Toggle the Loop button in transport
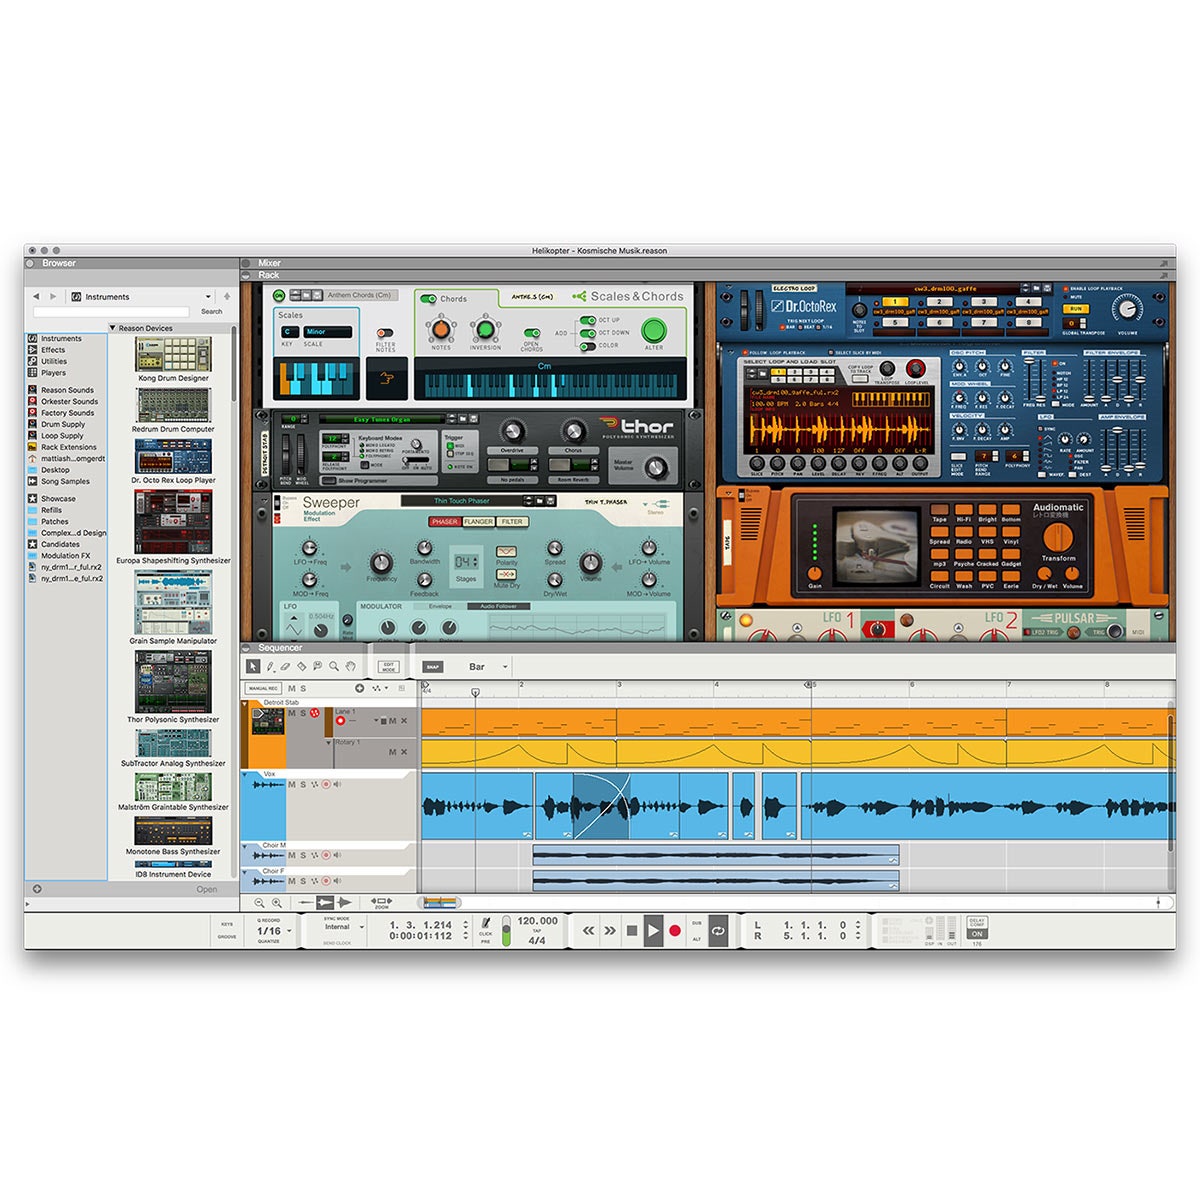 [718, 931]
